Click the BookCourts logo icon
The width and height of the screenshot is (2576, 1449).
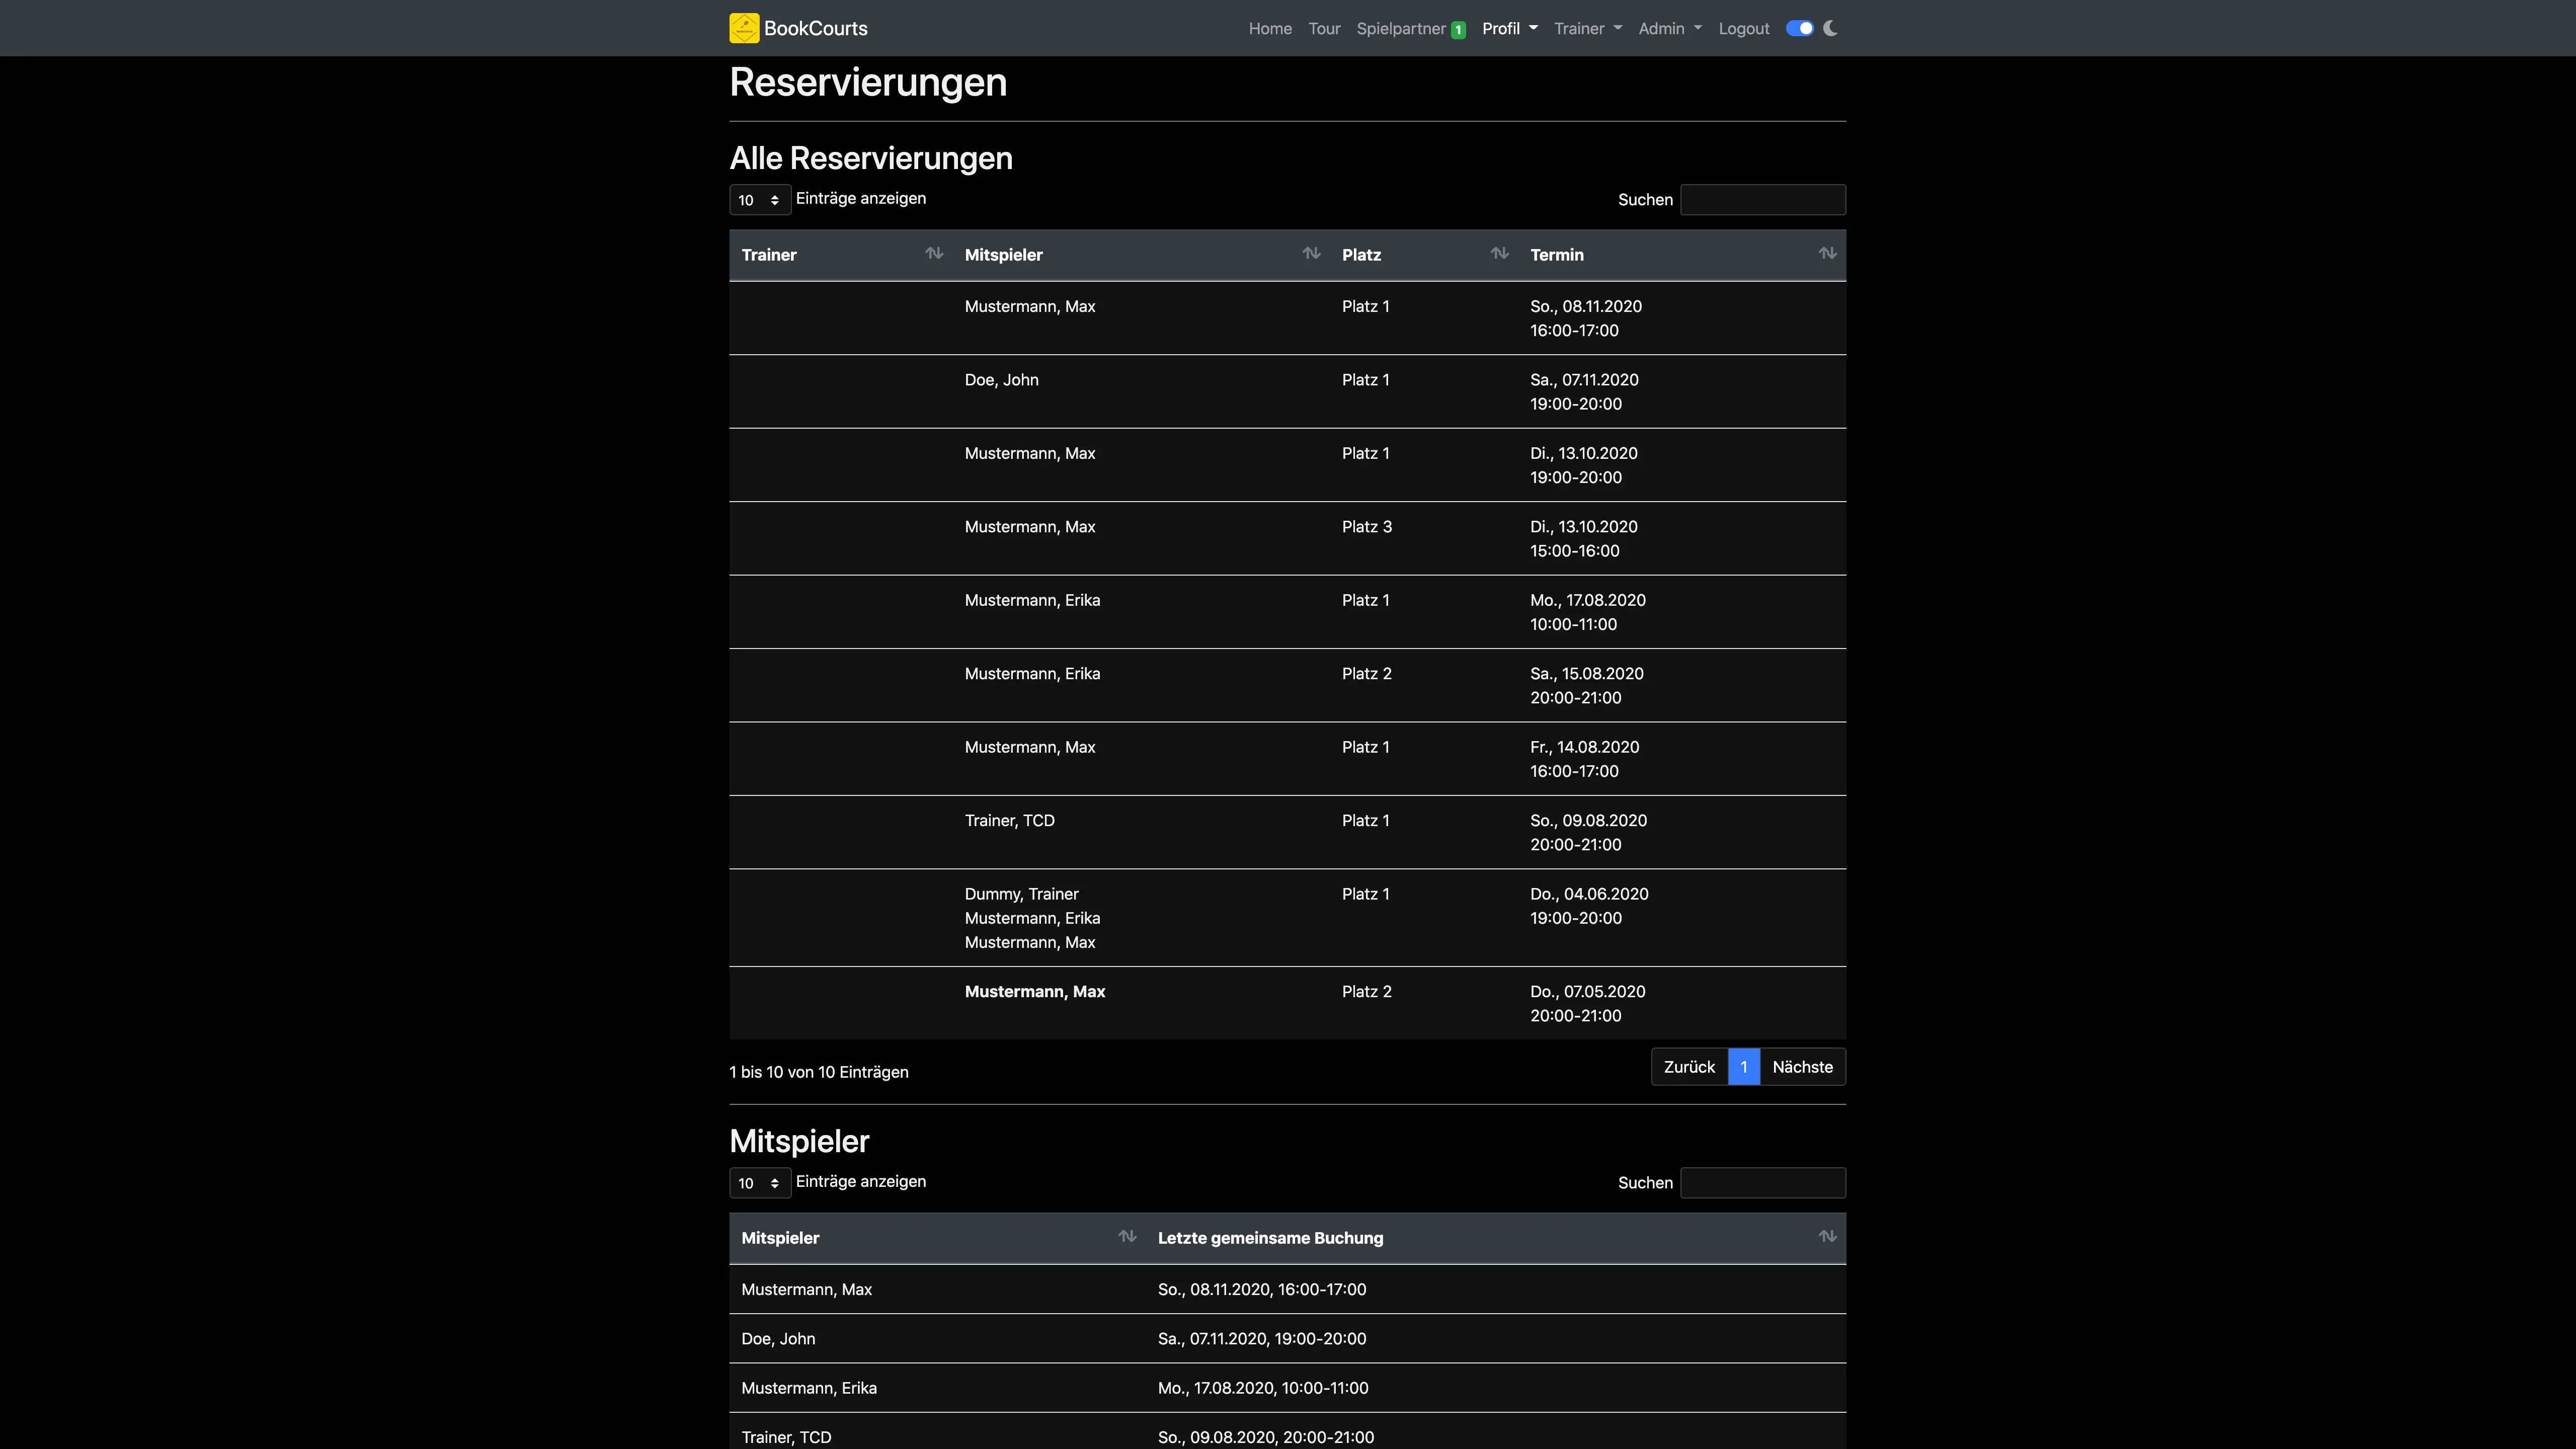point(744,28)
